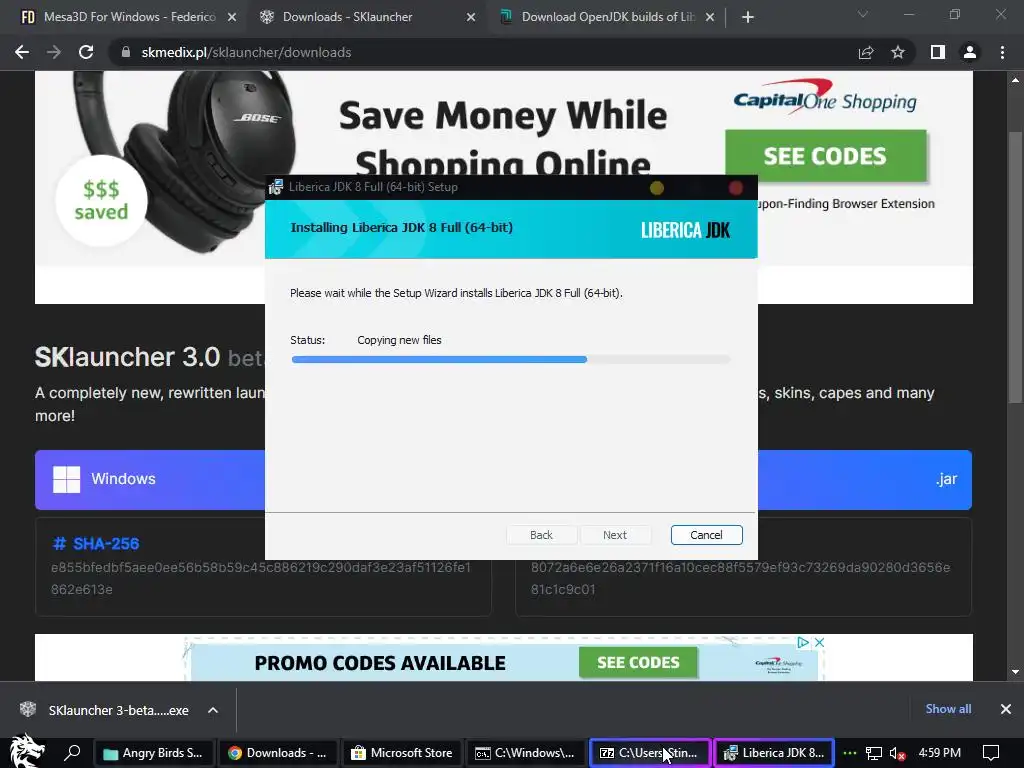This screenshot has width=1024, height=768.
Task: Switch to Chrome Downloads taskbar item
Action: 278,753
